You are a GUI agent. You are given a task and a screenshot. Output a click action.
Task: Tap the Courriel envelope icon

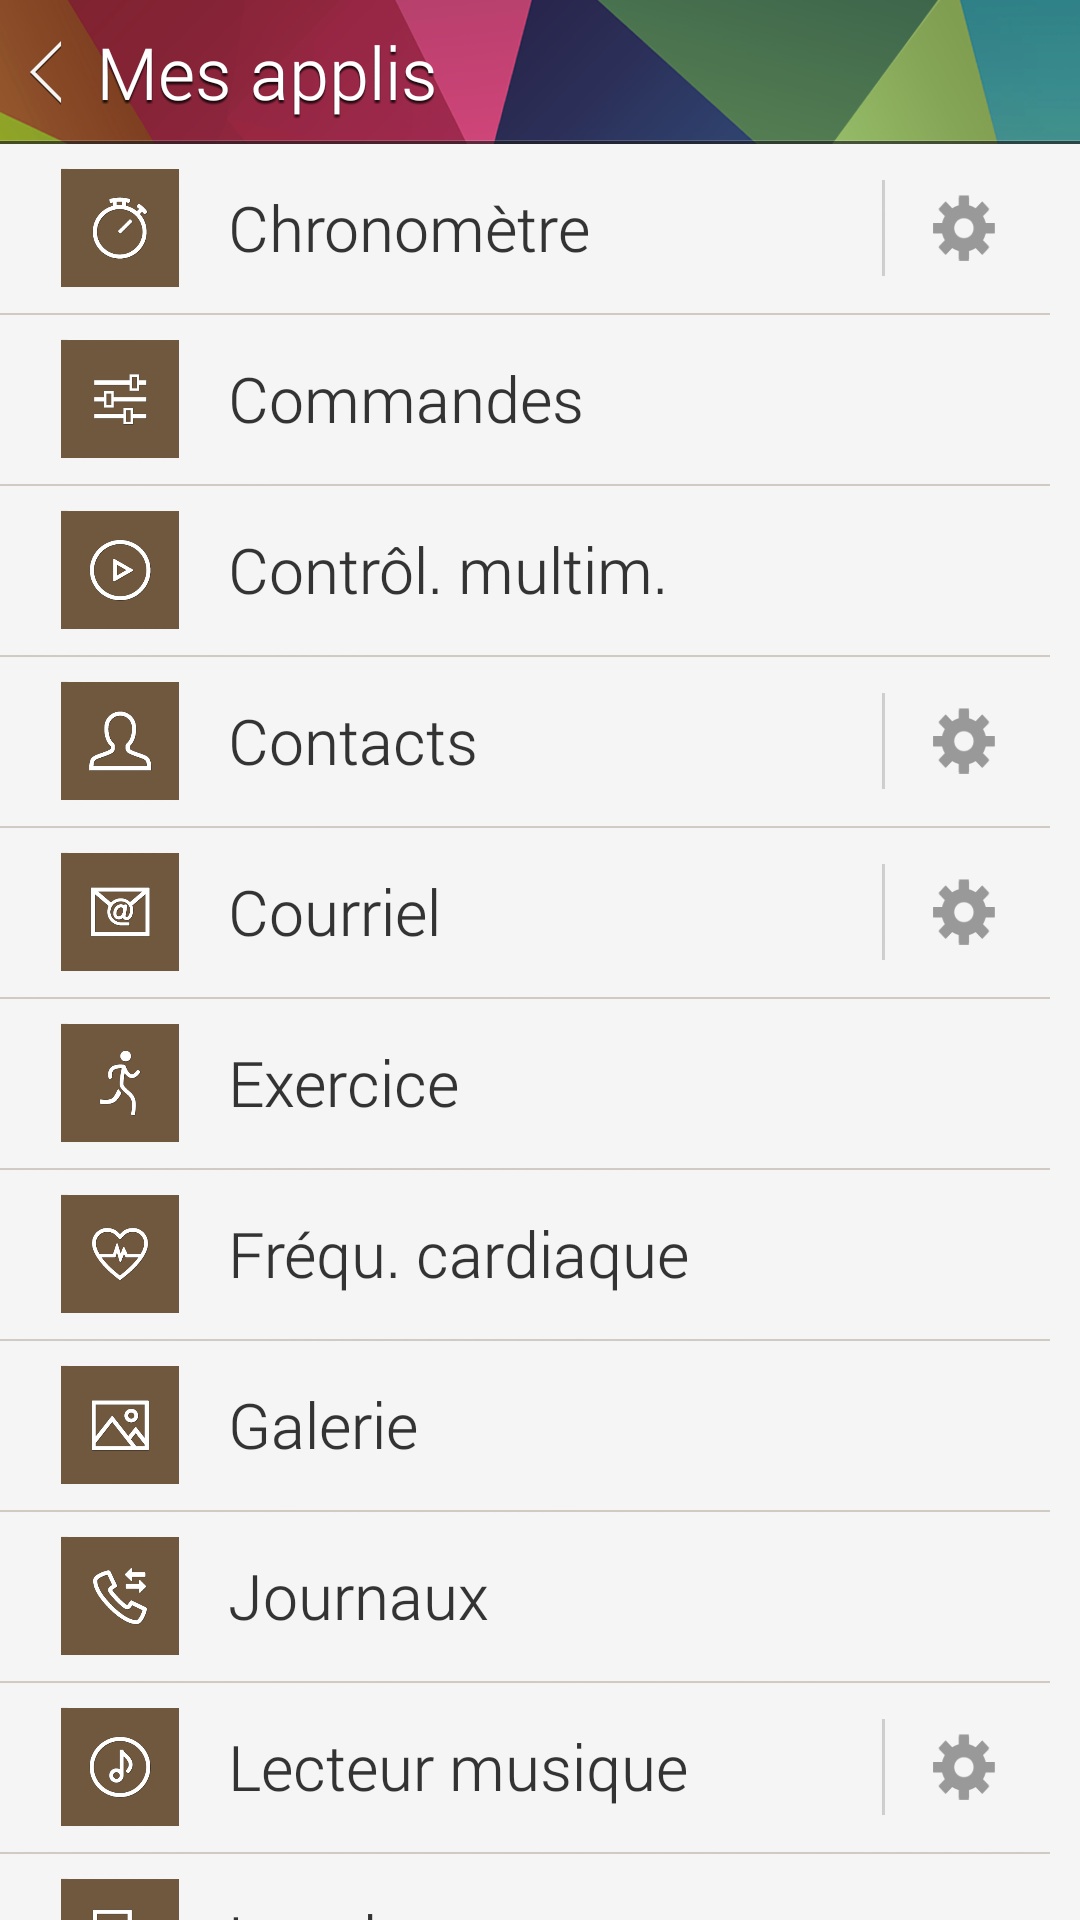pos(120,912)
